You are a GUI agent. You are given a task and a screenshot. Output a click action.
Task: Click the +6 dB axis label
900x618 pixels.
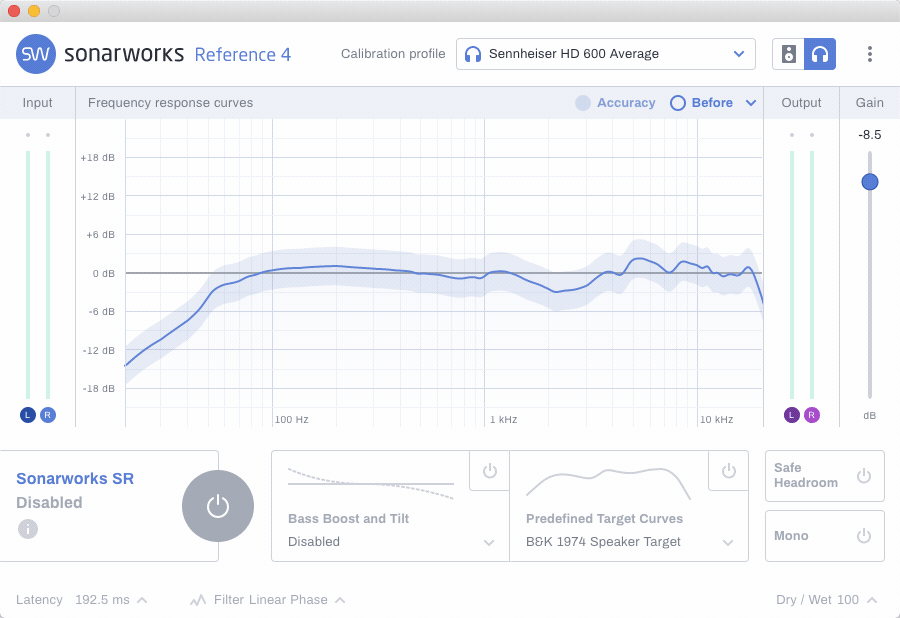pyautogui.click(x=100, y=235)
